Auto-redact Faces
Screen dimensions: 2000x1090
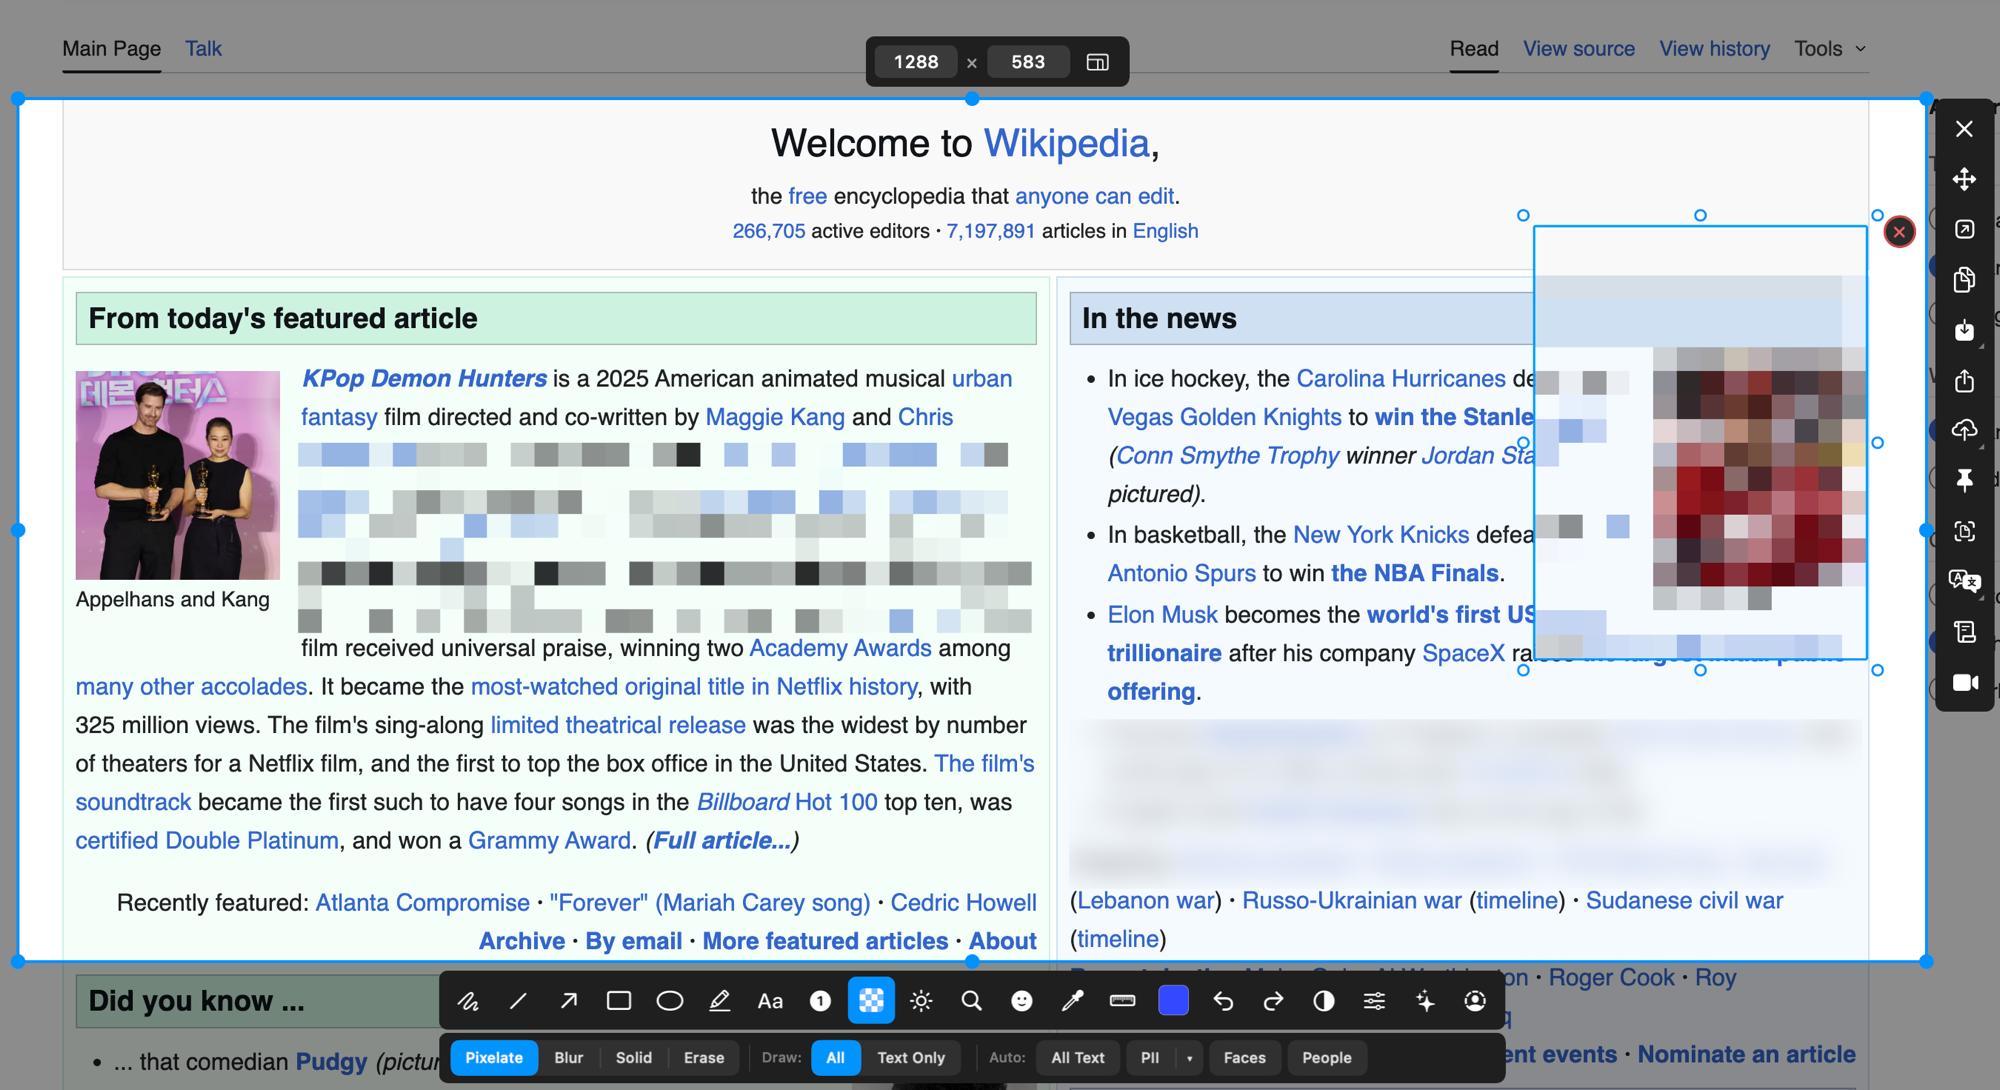click(x=1245, y=1057)
